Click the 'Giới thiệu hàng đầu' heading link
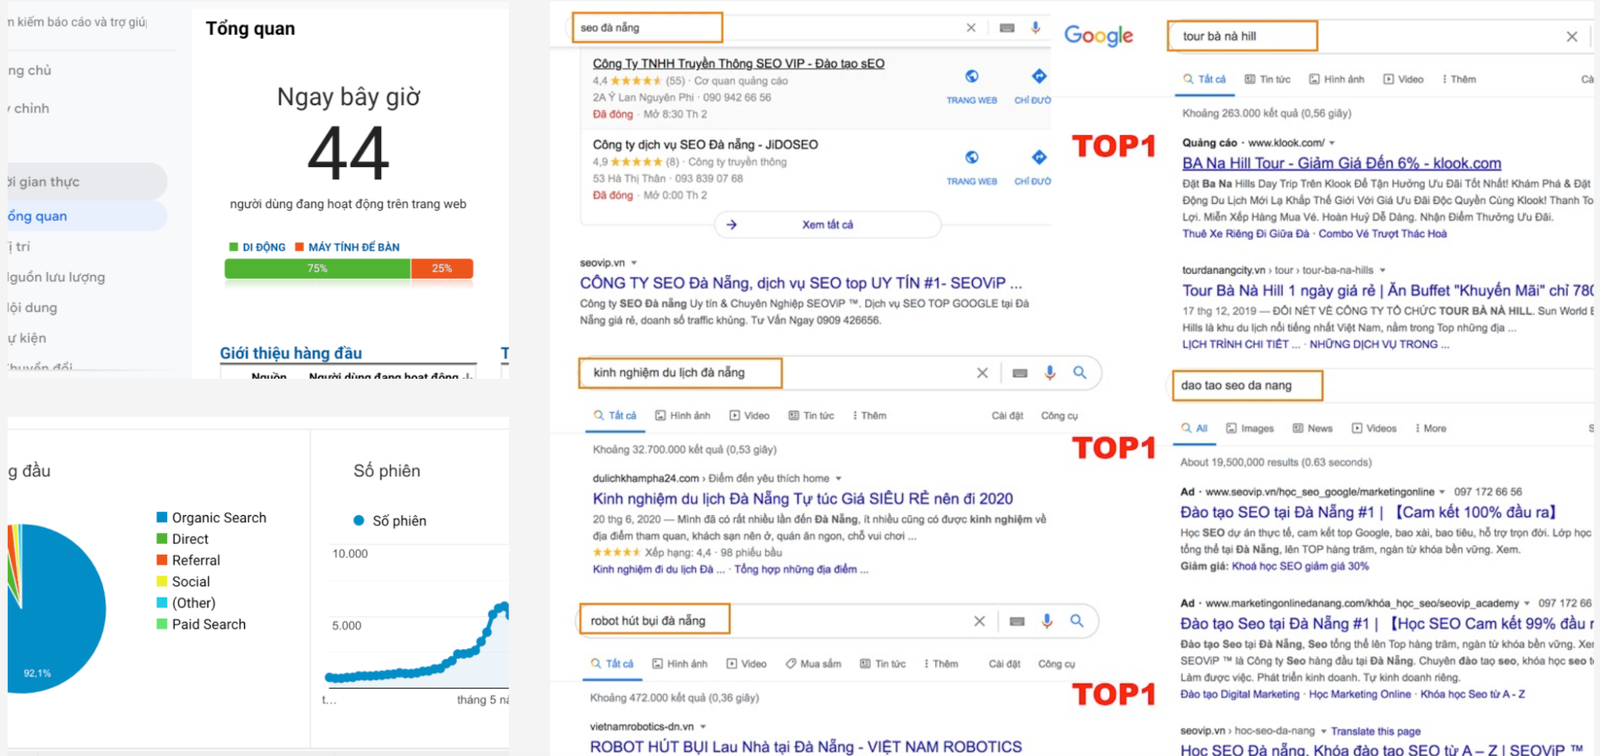Image resolution: width=1600 pixels, height=756 pixels. [291, 353]
